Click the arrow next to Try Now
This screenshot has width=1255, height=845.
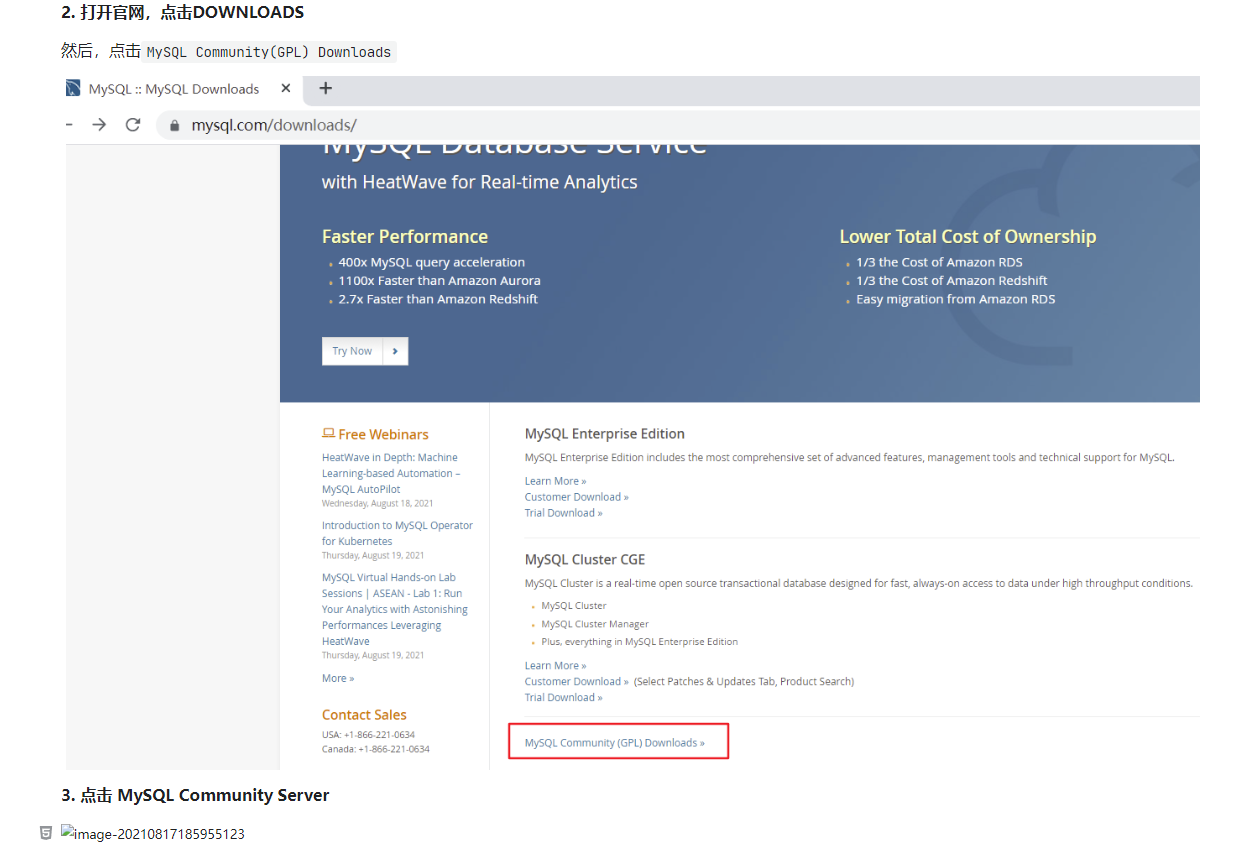click(x=396, y=351)
